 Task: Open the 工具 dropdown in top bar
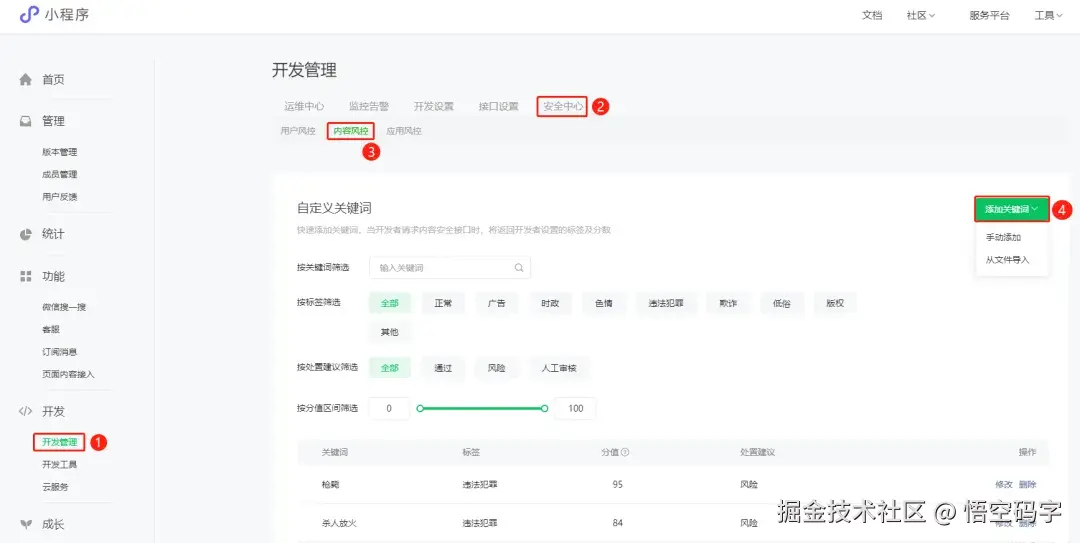1048,16
